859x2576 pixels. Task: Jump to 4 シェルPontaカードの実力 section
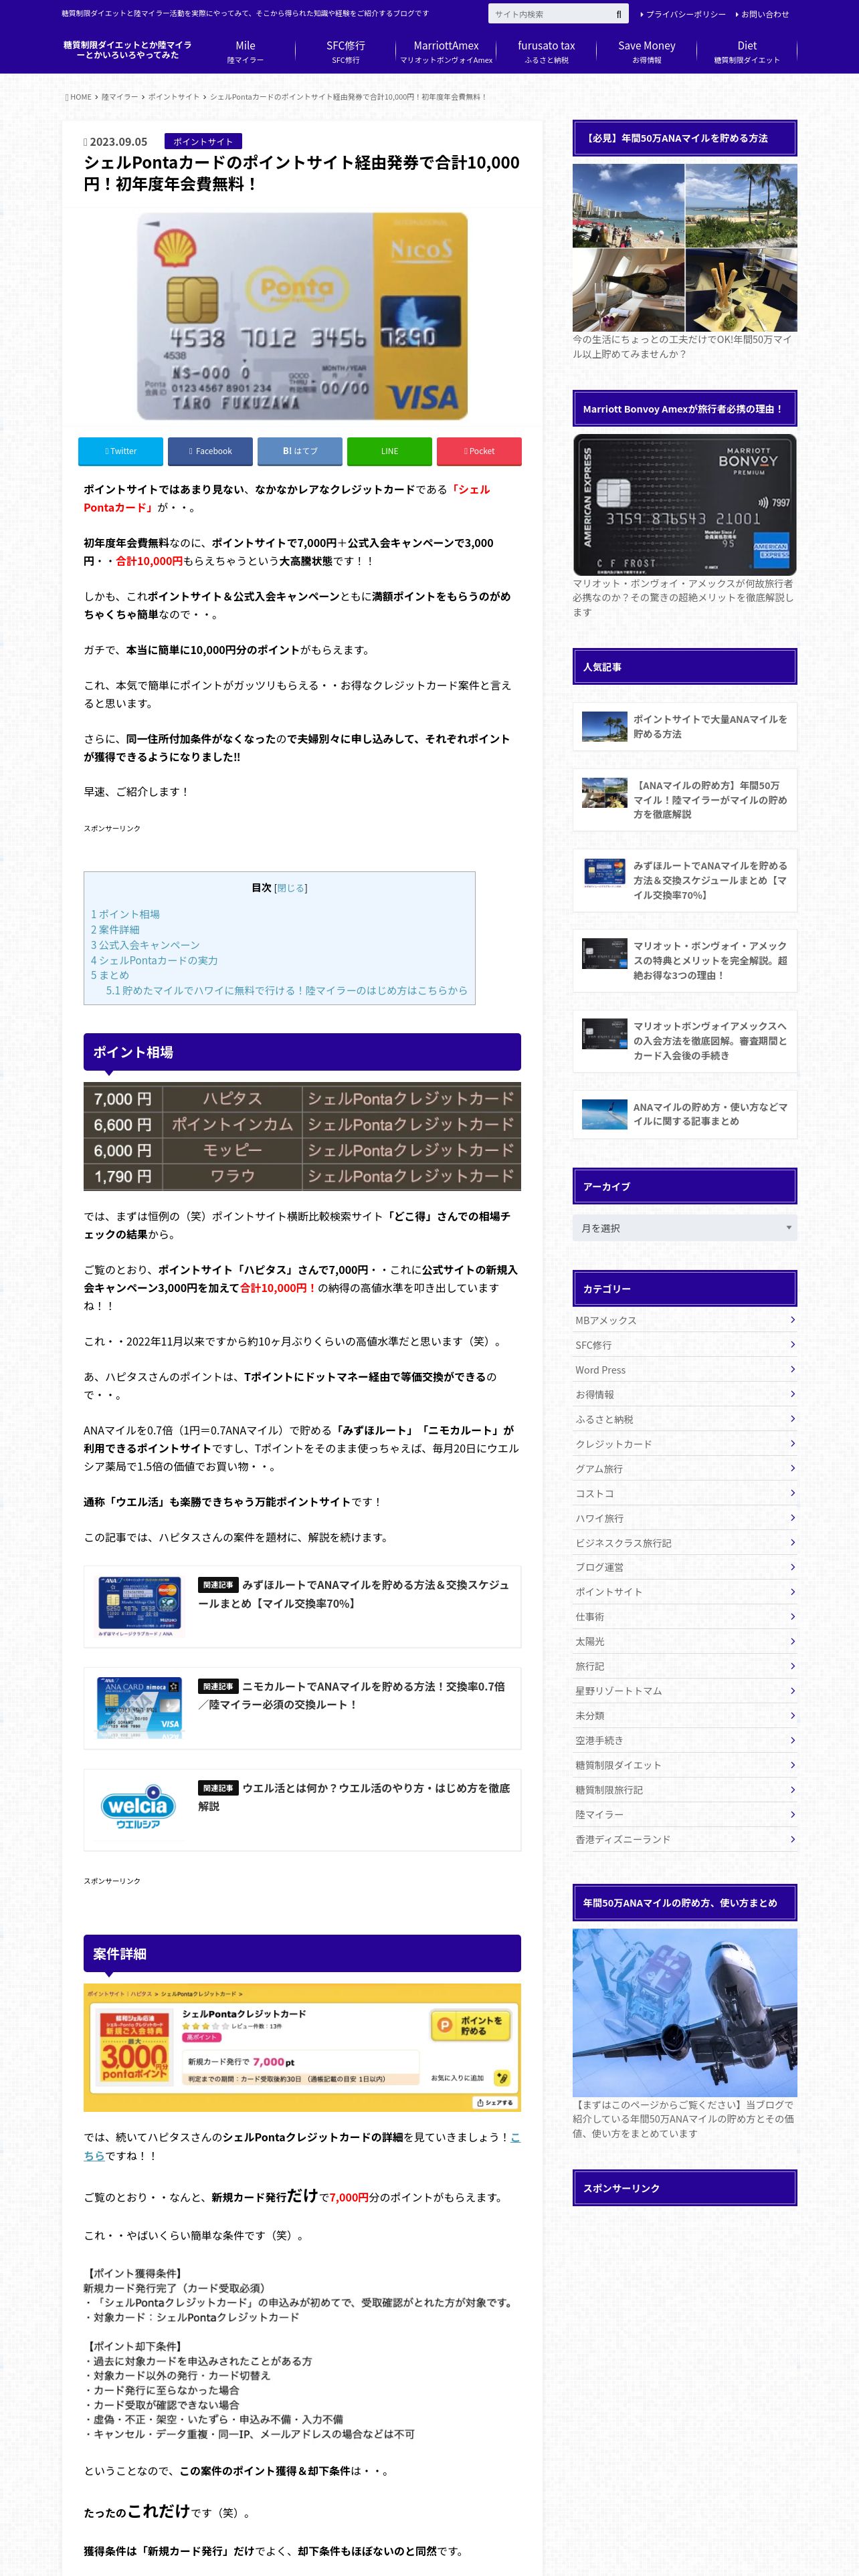tap(154, 961)
